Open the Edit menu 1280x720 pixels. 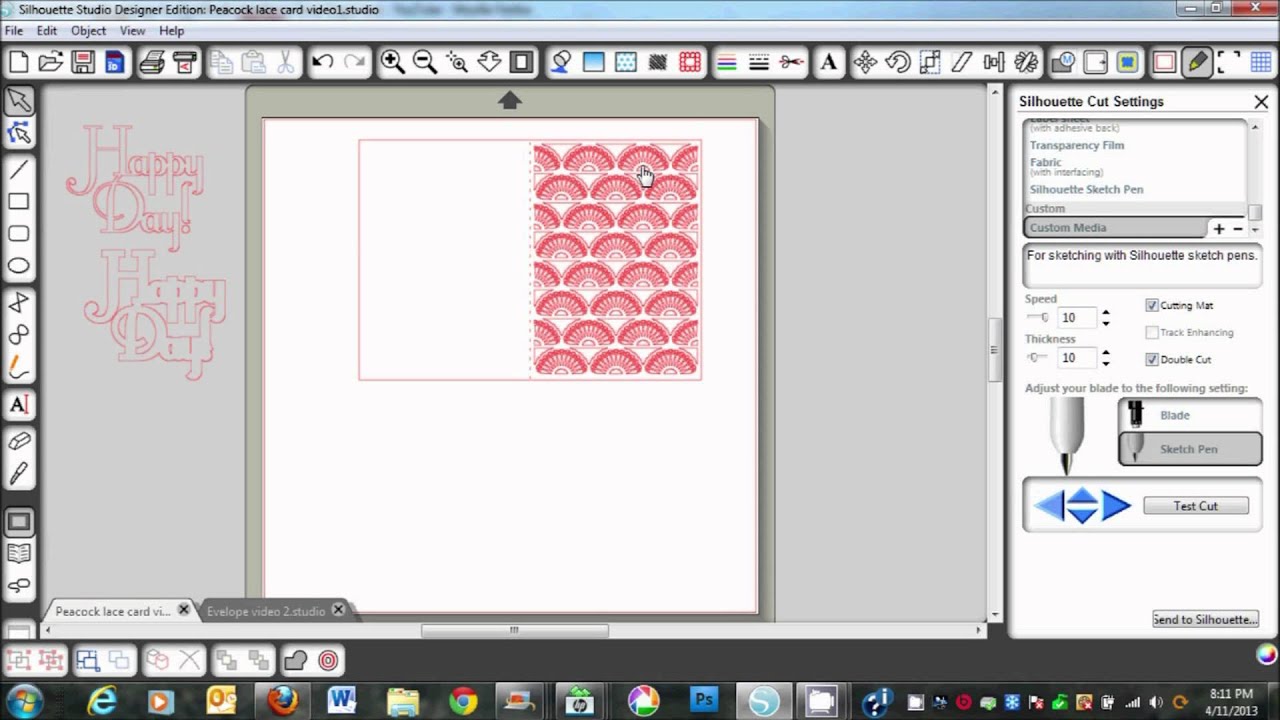[x=47, y=31]
